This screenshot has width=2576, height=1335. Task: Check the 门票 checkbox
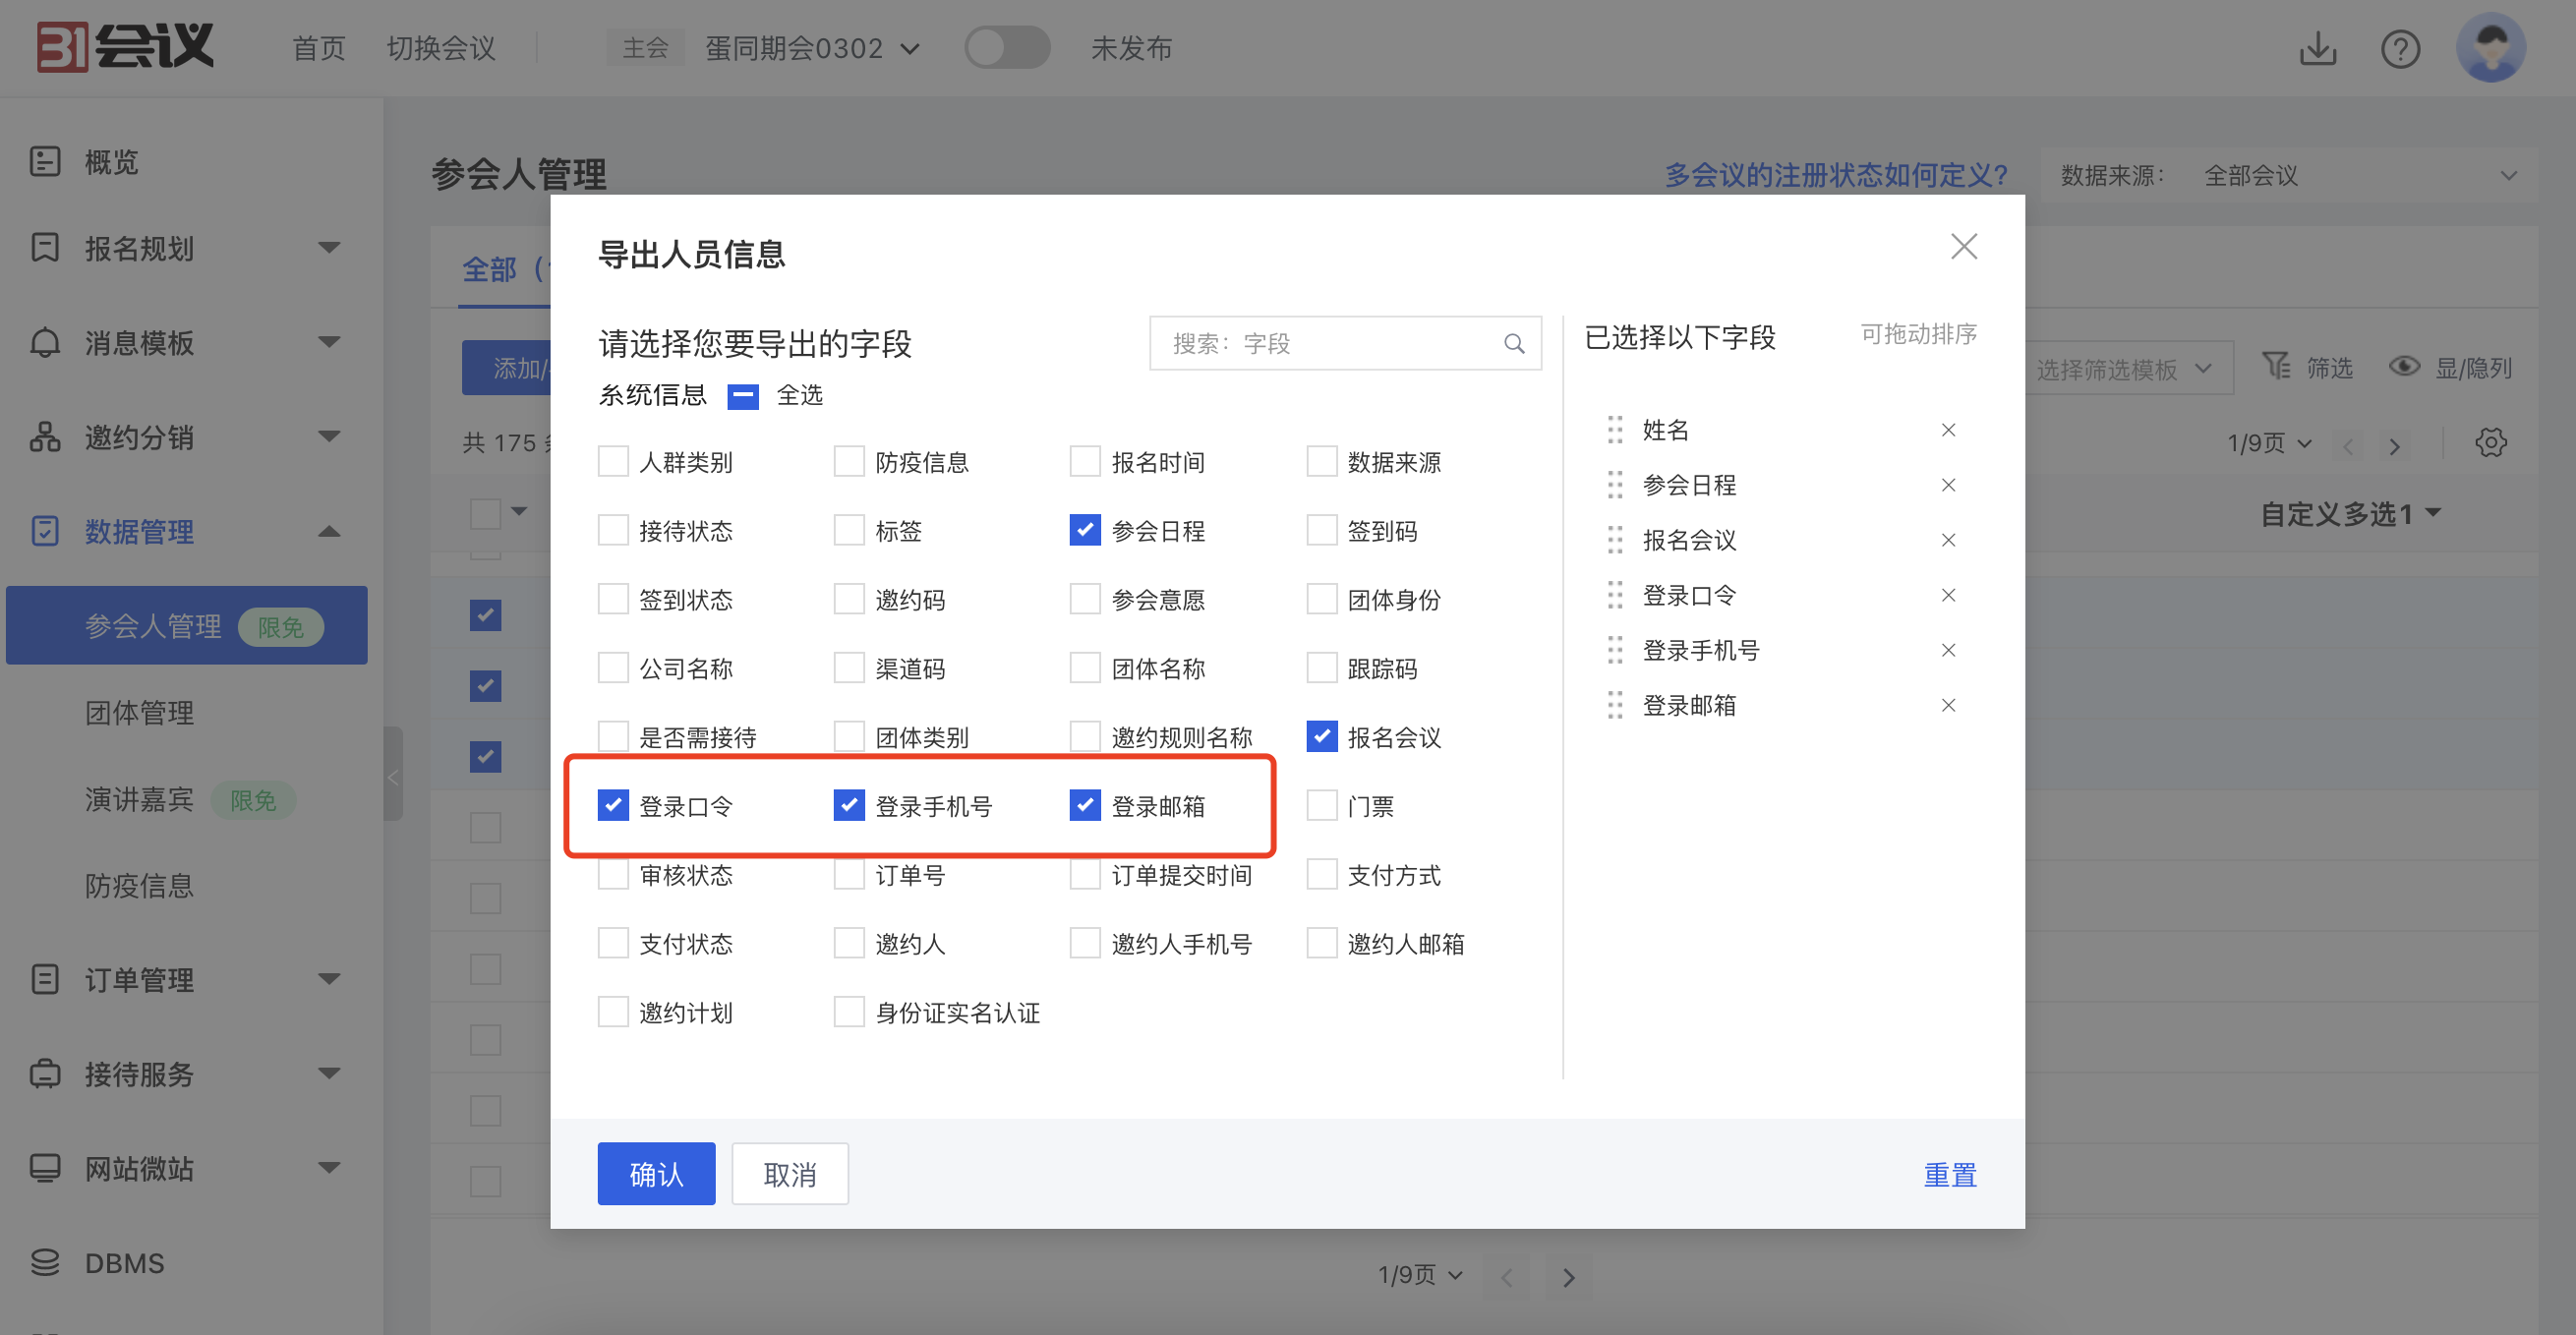click(x=1321, y=805)
